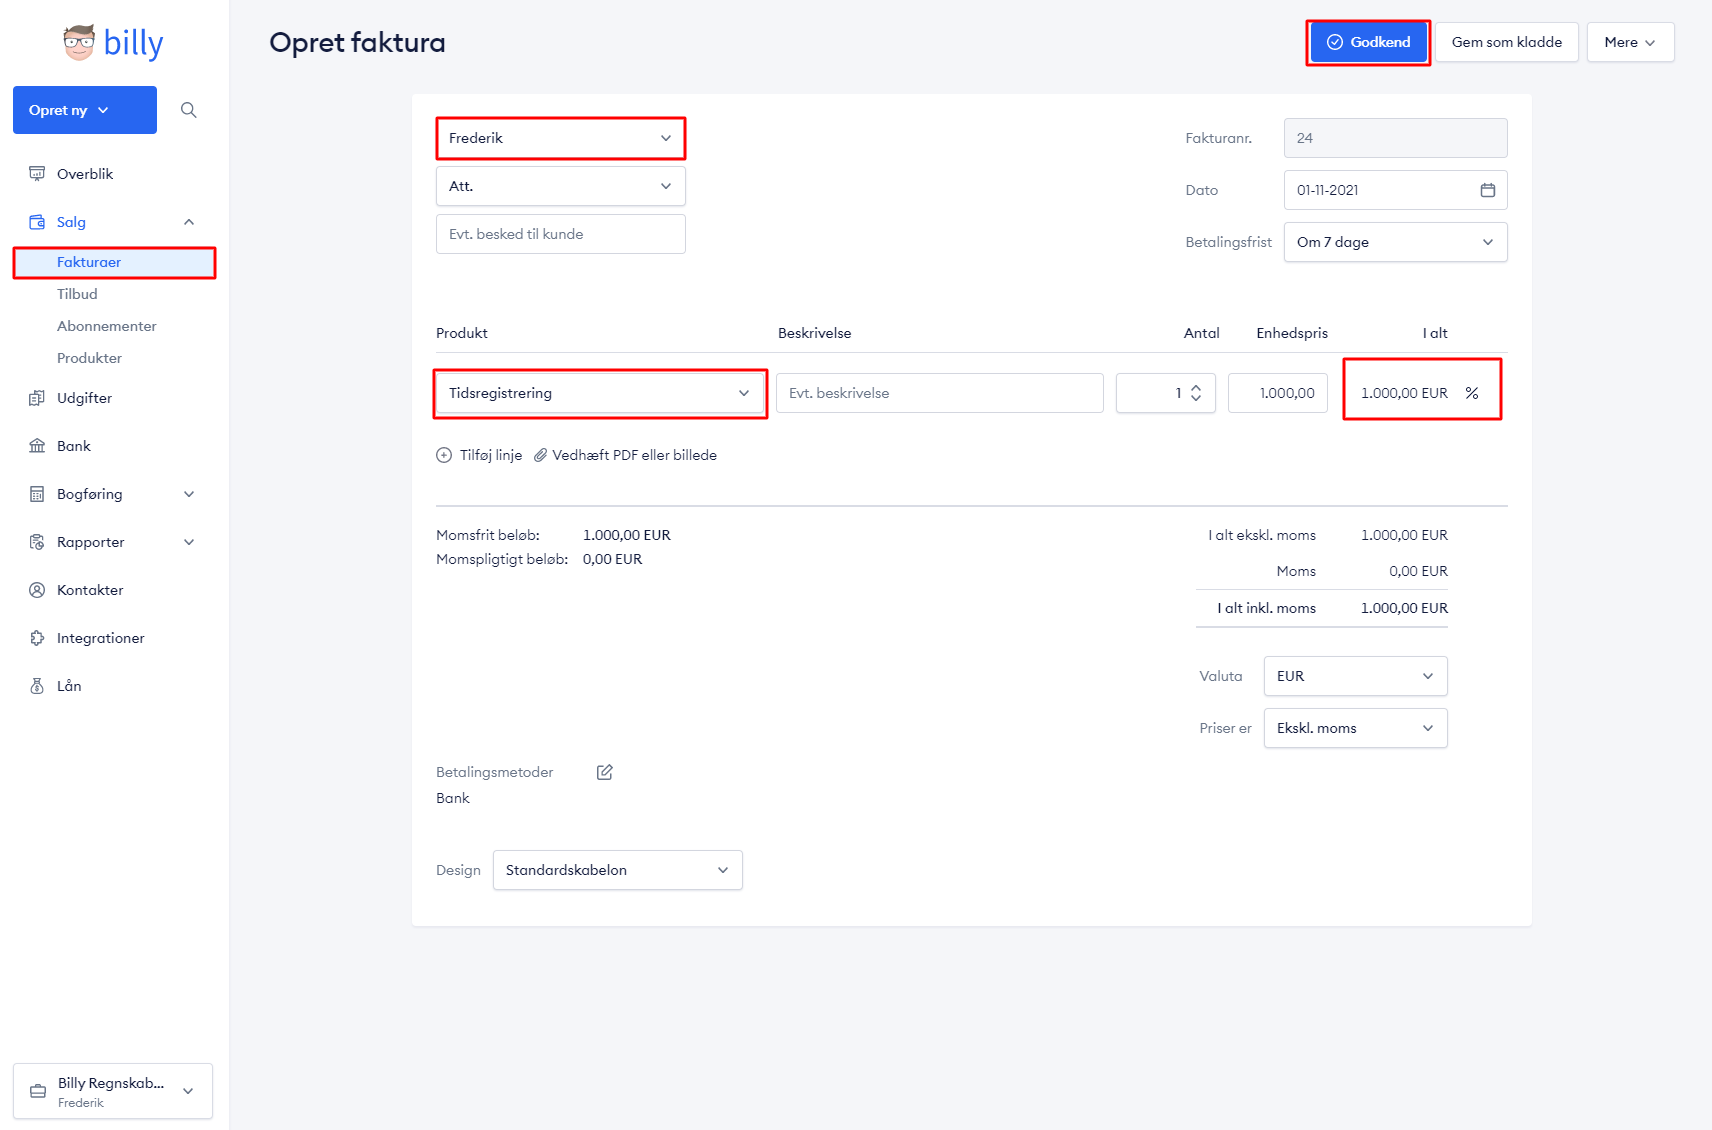Click the Overblik presentation icon
The height and width of the screenshot is (1130, 1712).
click(x=37, y=174)
